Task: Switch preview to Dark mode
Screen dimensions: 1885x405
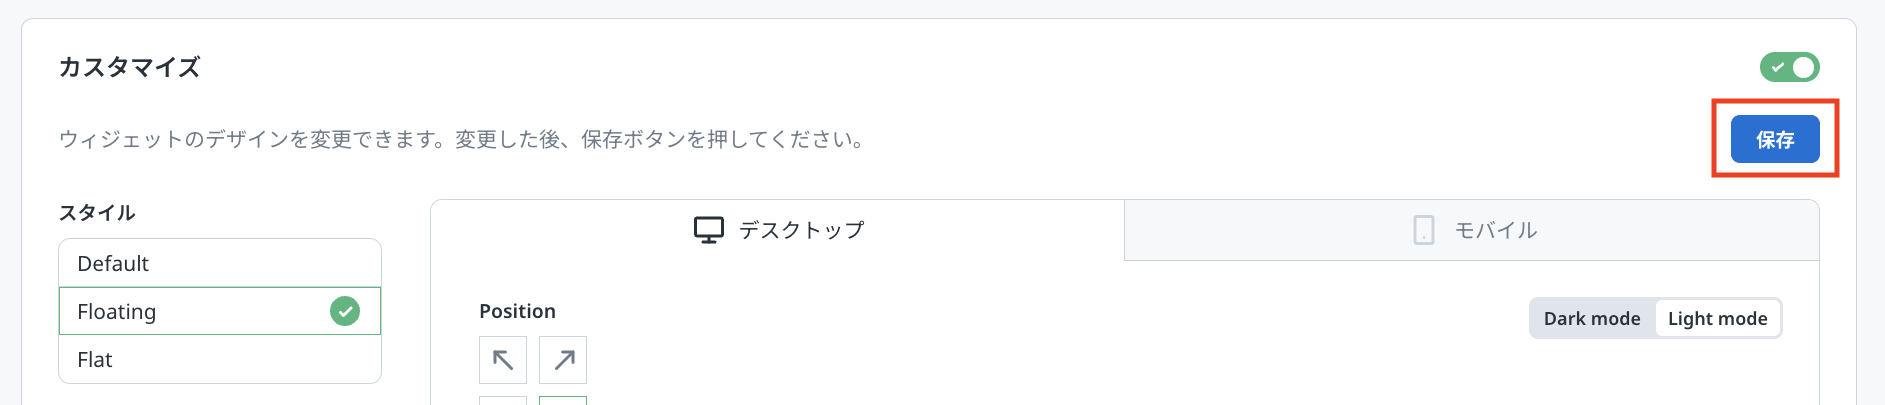Action: click(1592, 318)
